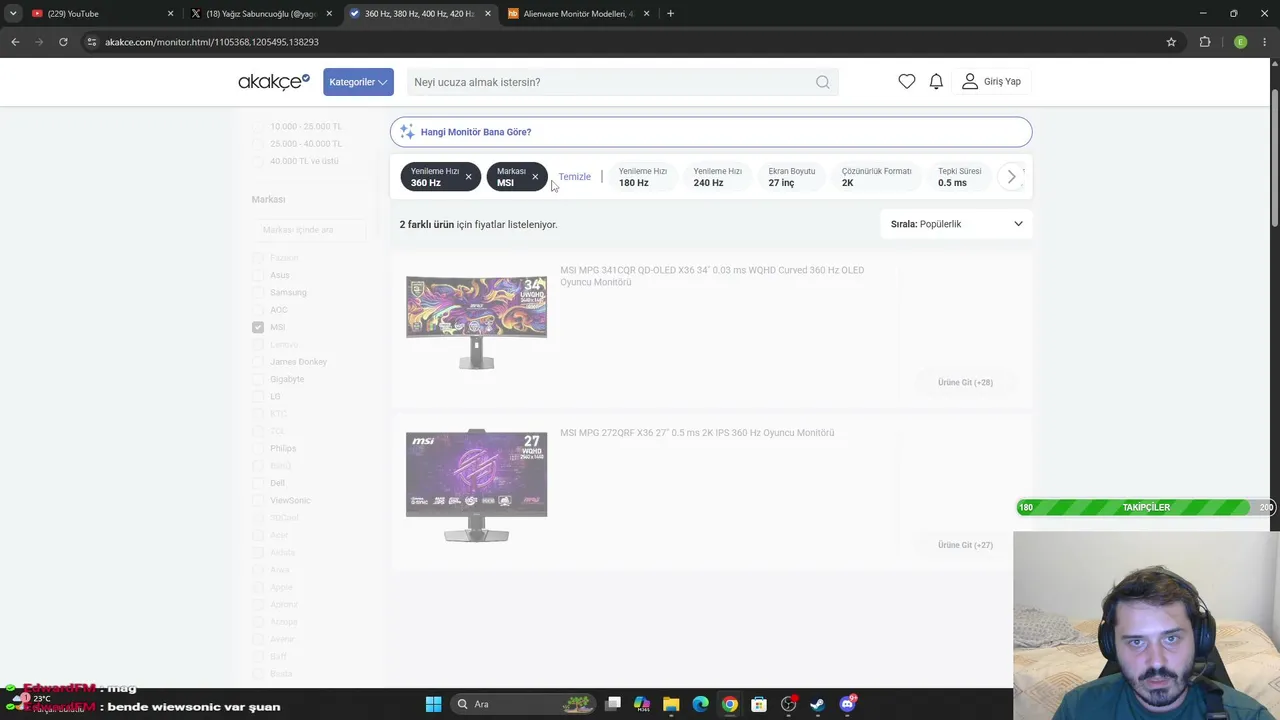Close the YouTube tab

170,14
